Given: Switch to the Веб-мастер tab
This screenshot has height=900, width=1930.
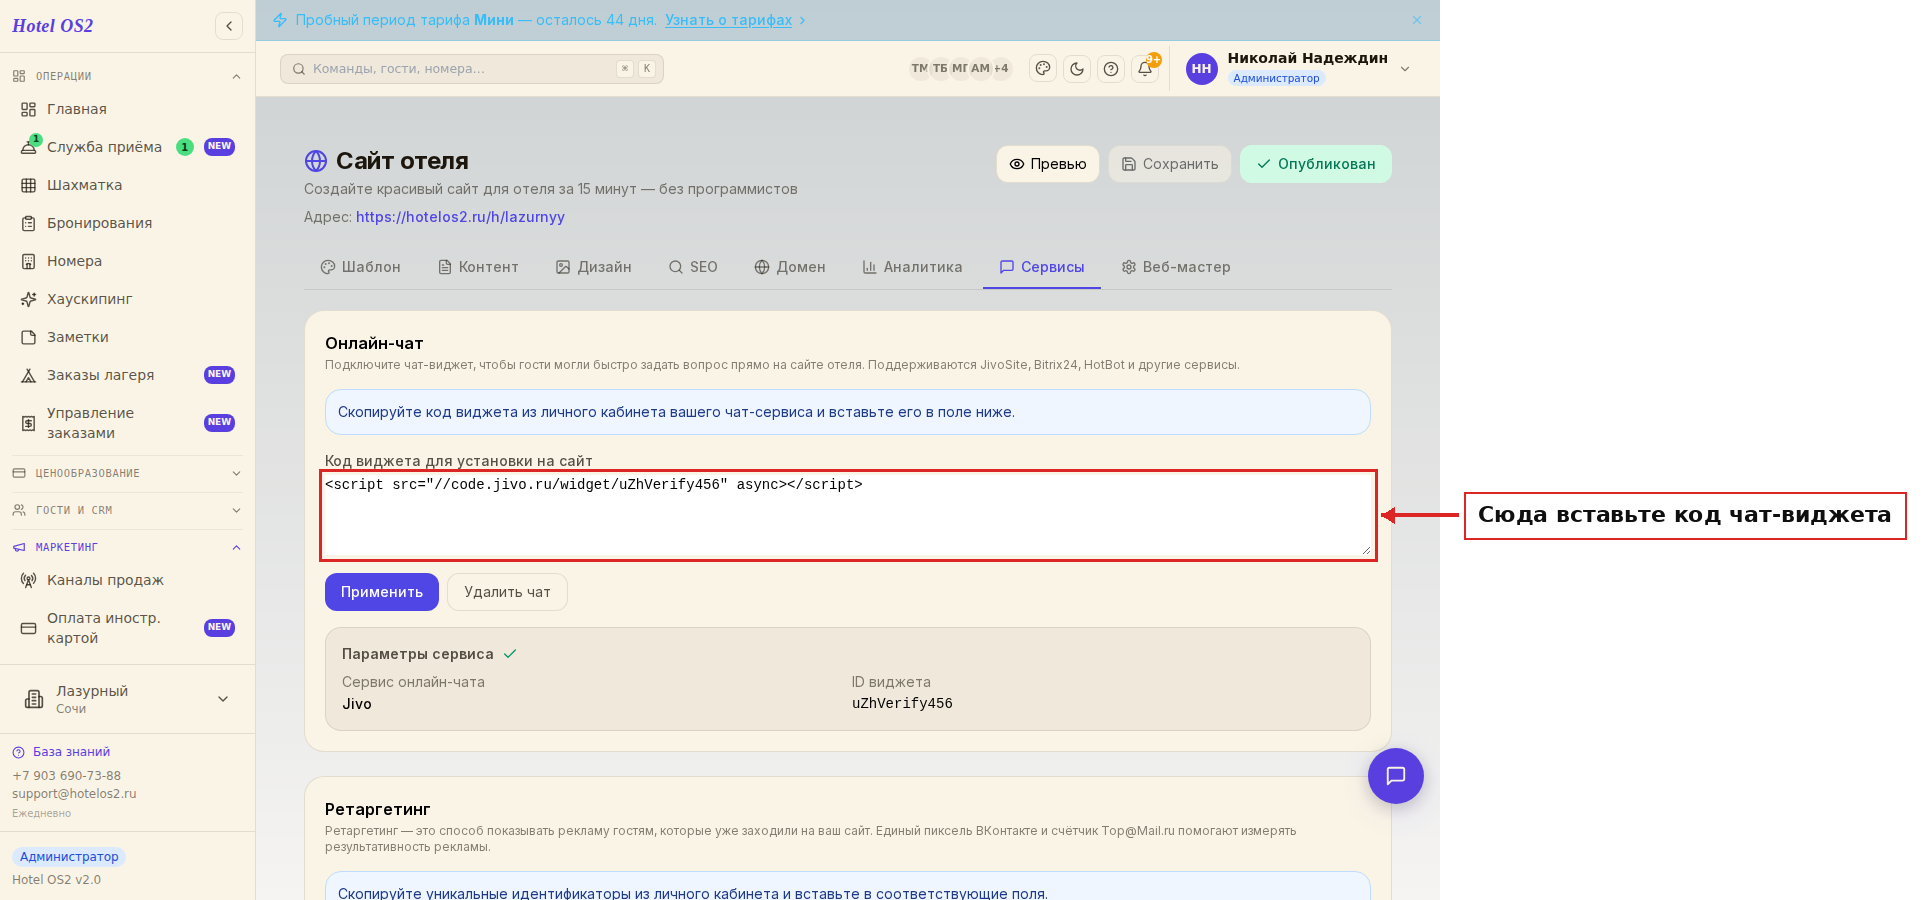Looking at the screenshot, I should pyautogui.click(x=1176, y=267).
